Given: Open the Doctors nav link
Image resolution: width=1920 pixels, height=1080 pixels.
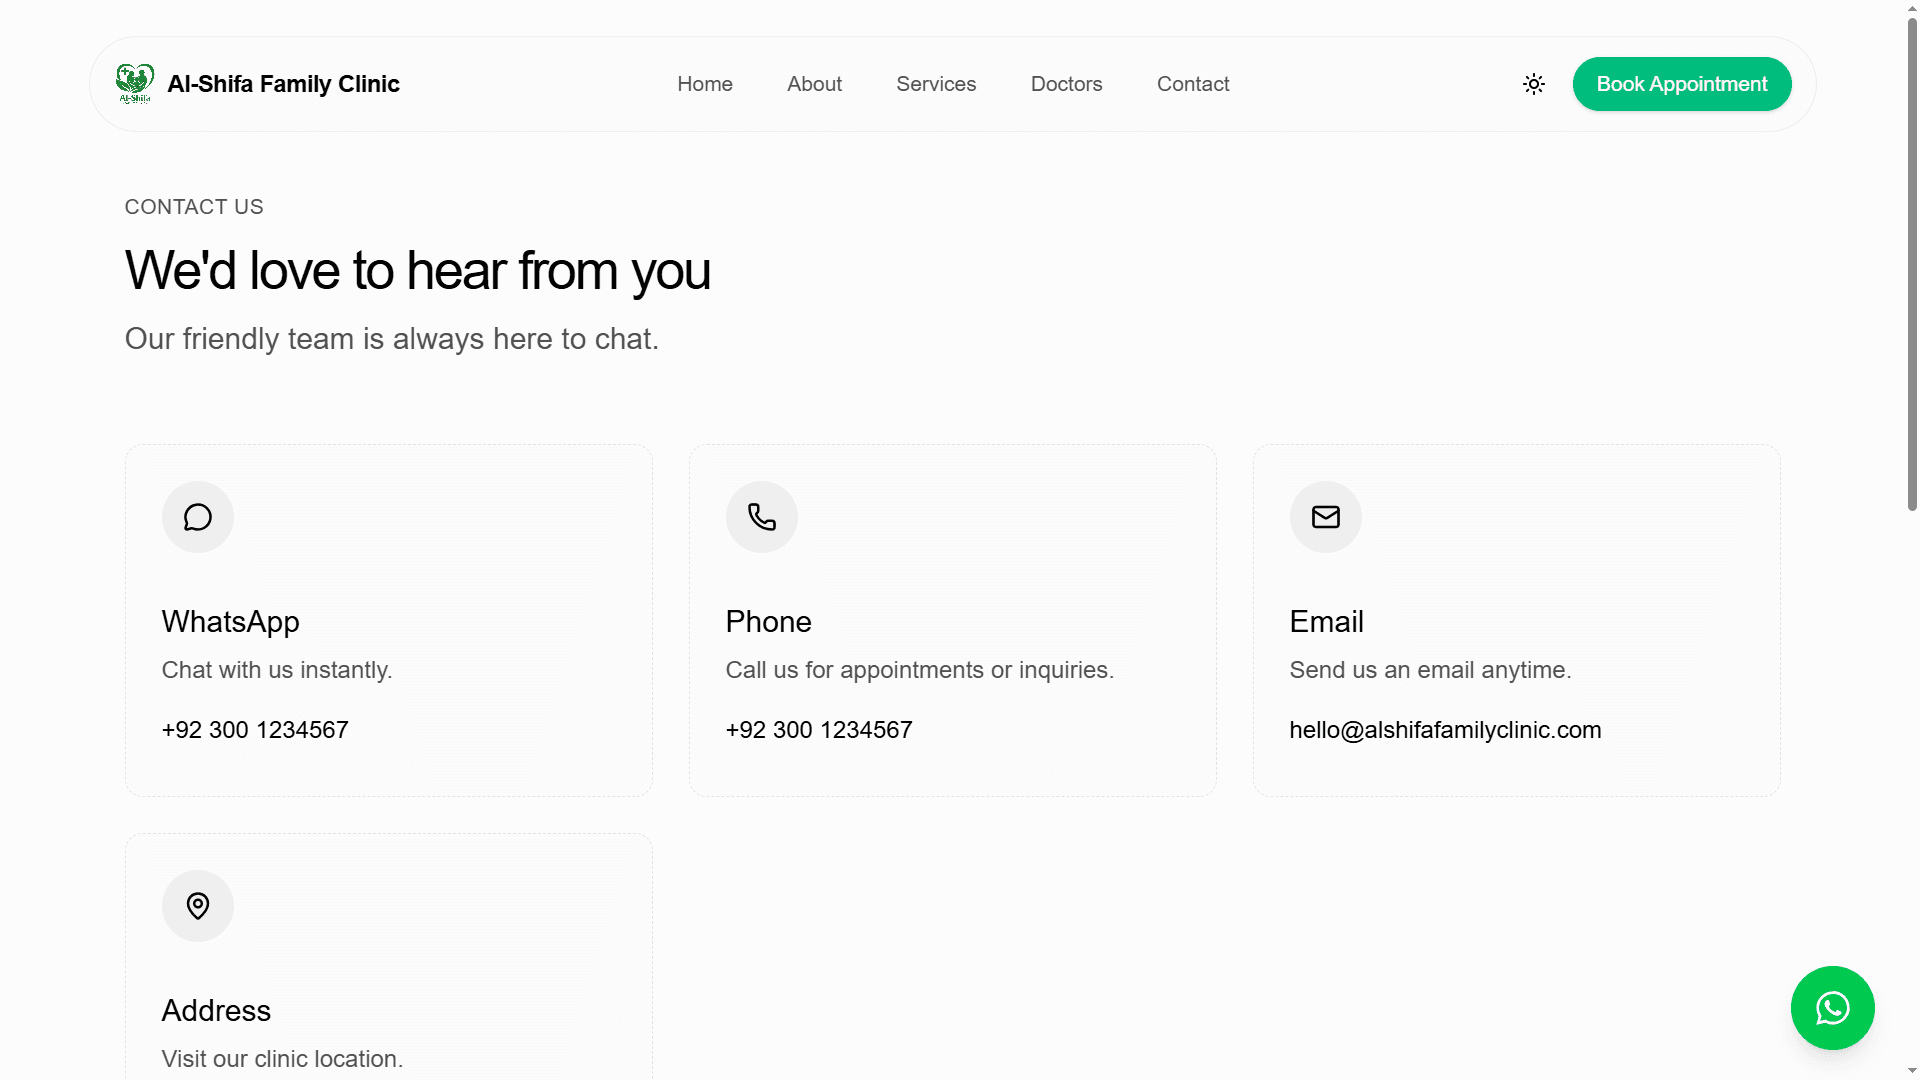Looking at the screenshot, I should [1066, 84].
